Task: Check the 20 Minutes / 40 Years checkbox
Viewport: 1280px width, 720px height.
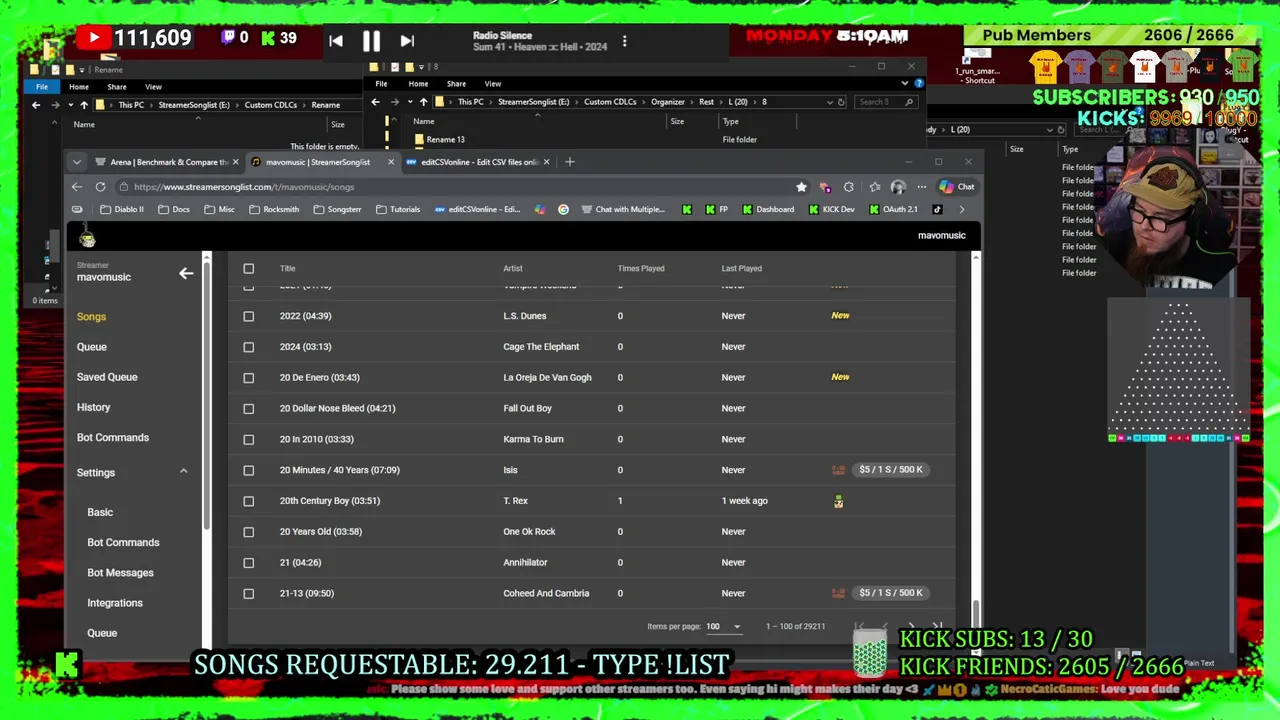Action: point(249,470)
